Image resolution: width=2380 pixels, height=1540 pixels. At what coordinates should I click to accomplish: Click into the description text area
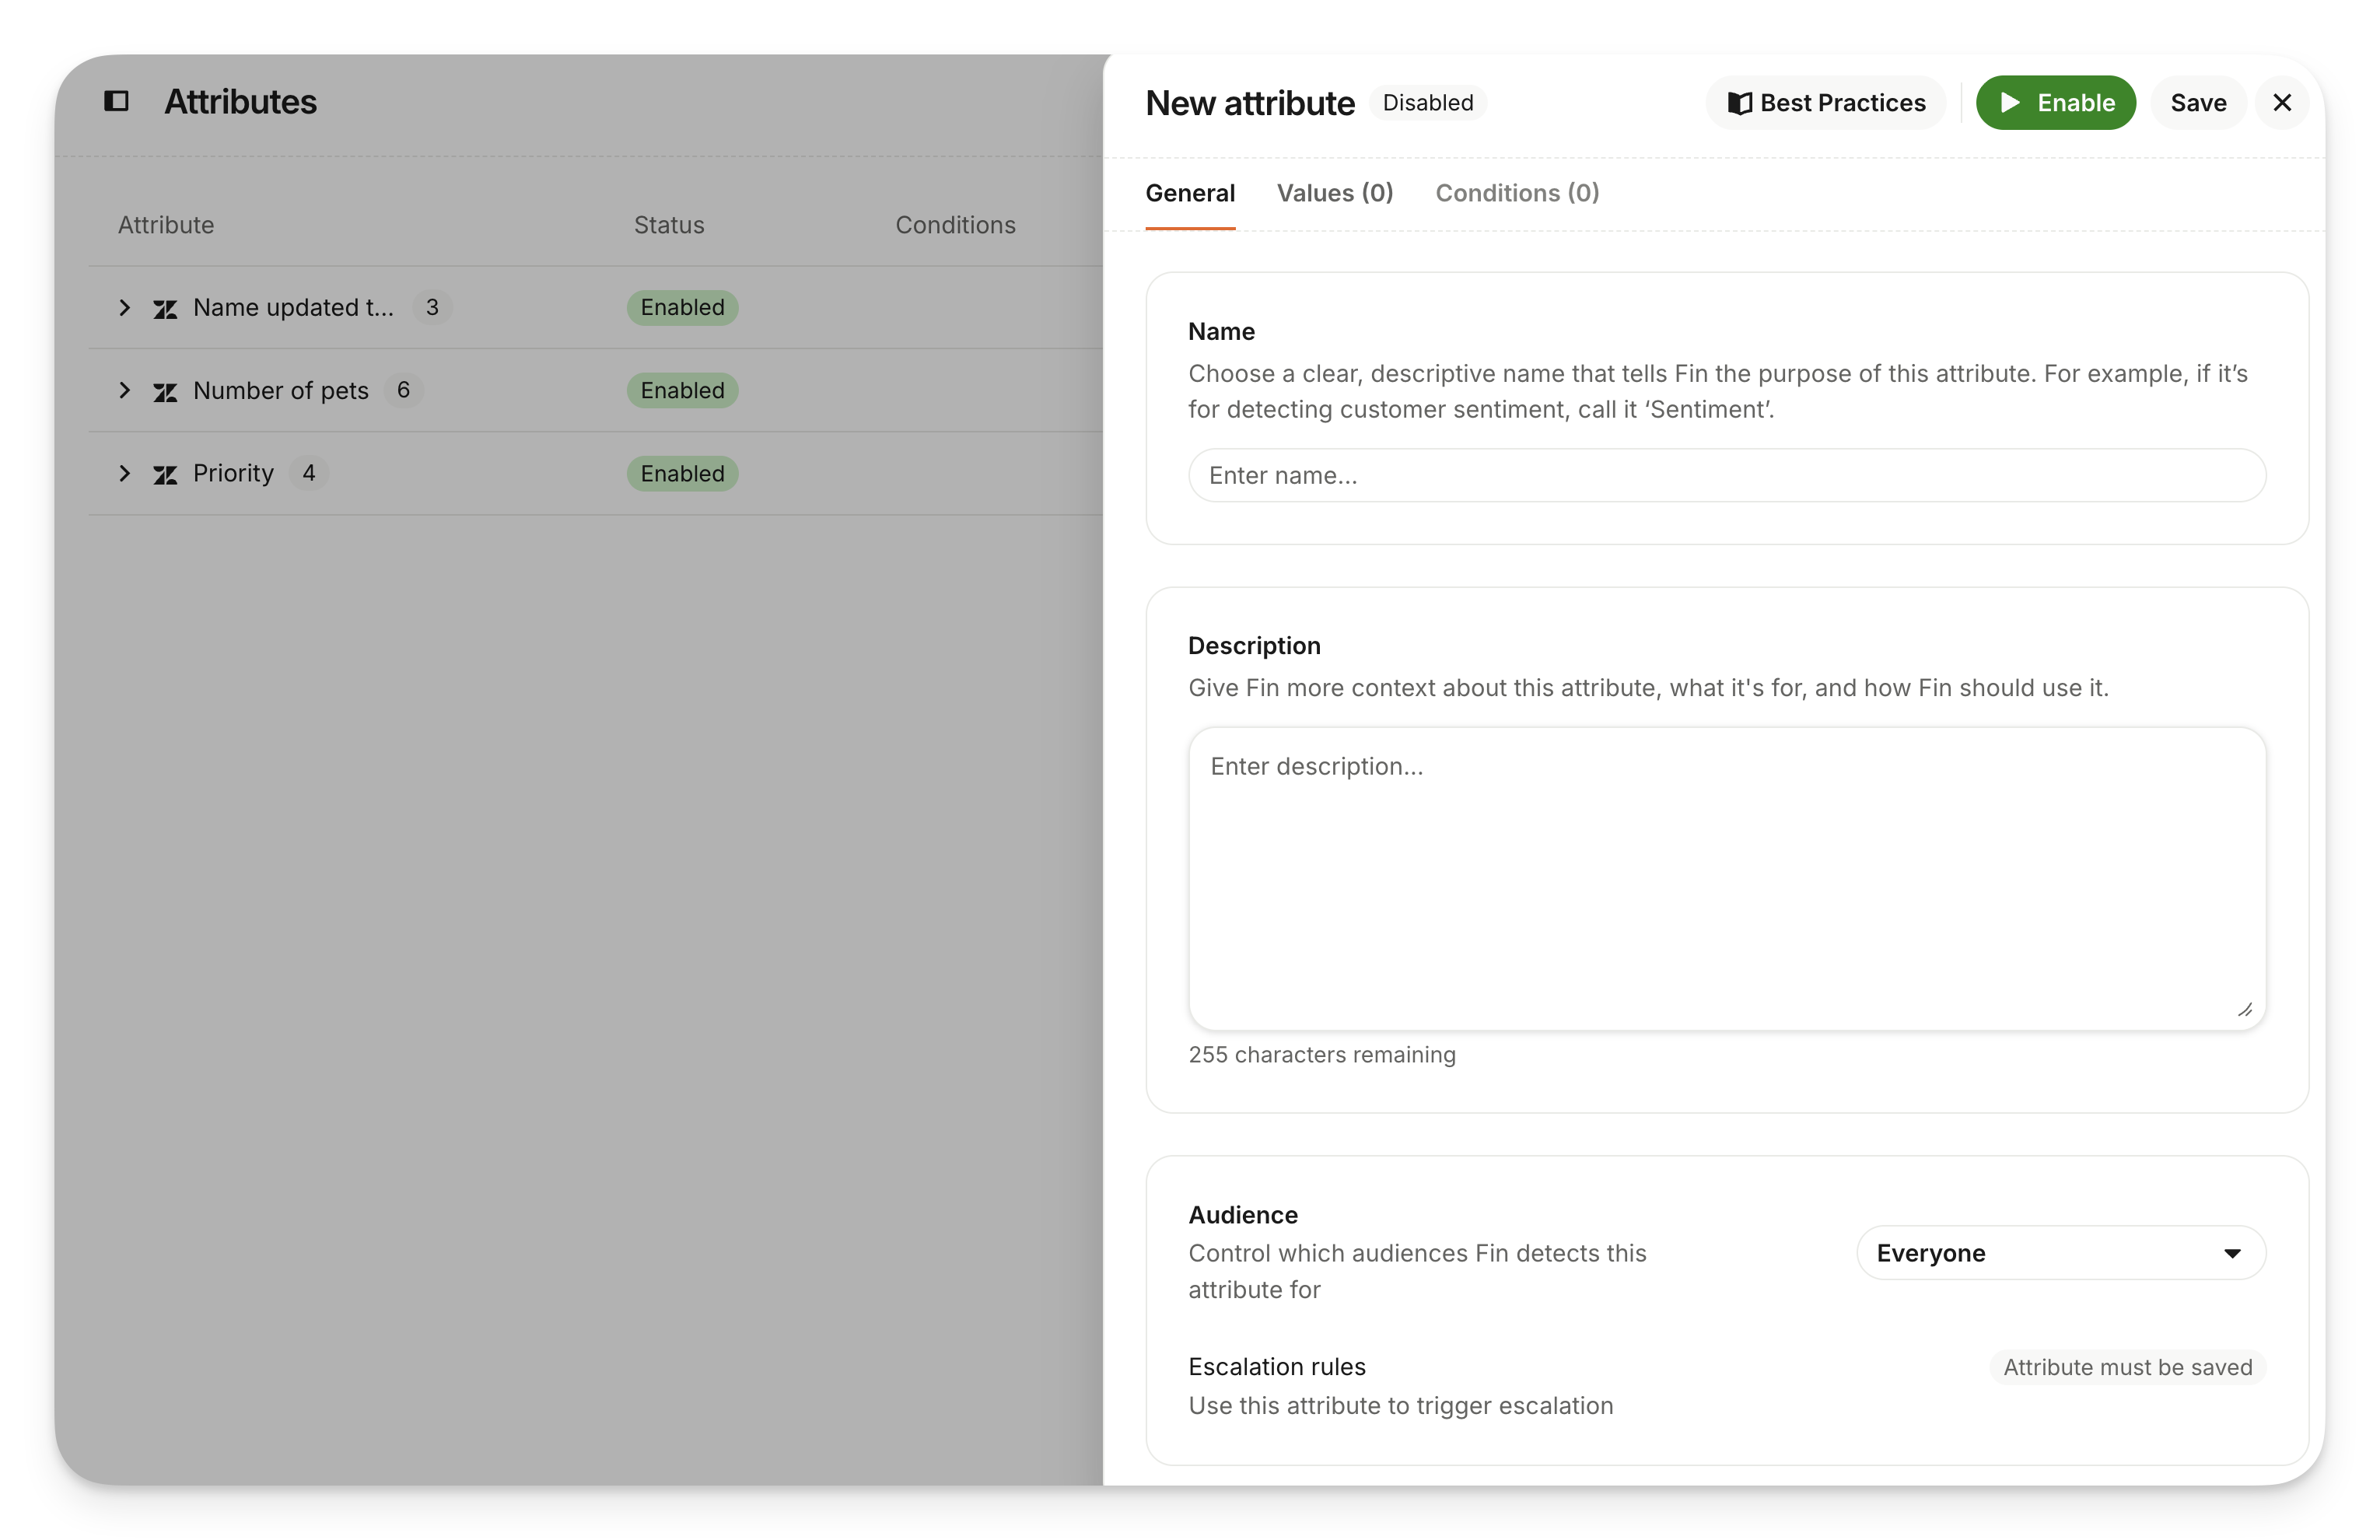tap(1725, 880)
